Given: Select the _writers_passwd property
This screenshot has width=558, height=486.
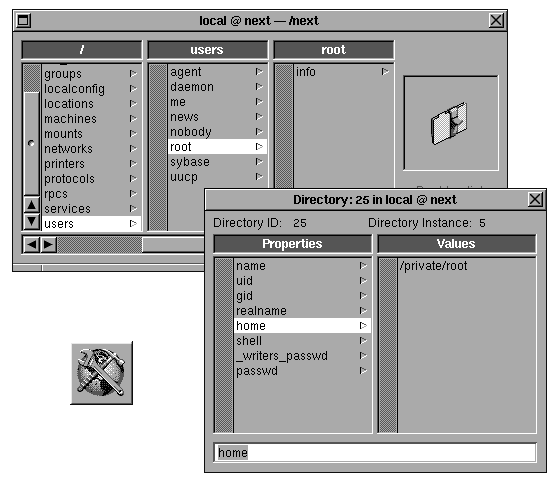Looking at the screenshot, I should [302, 355].
